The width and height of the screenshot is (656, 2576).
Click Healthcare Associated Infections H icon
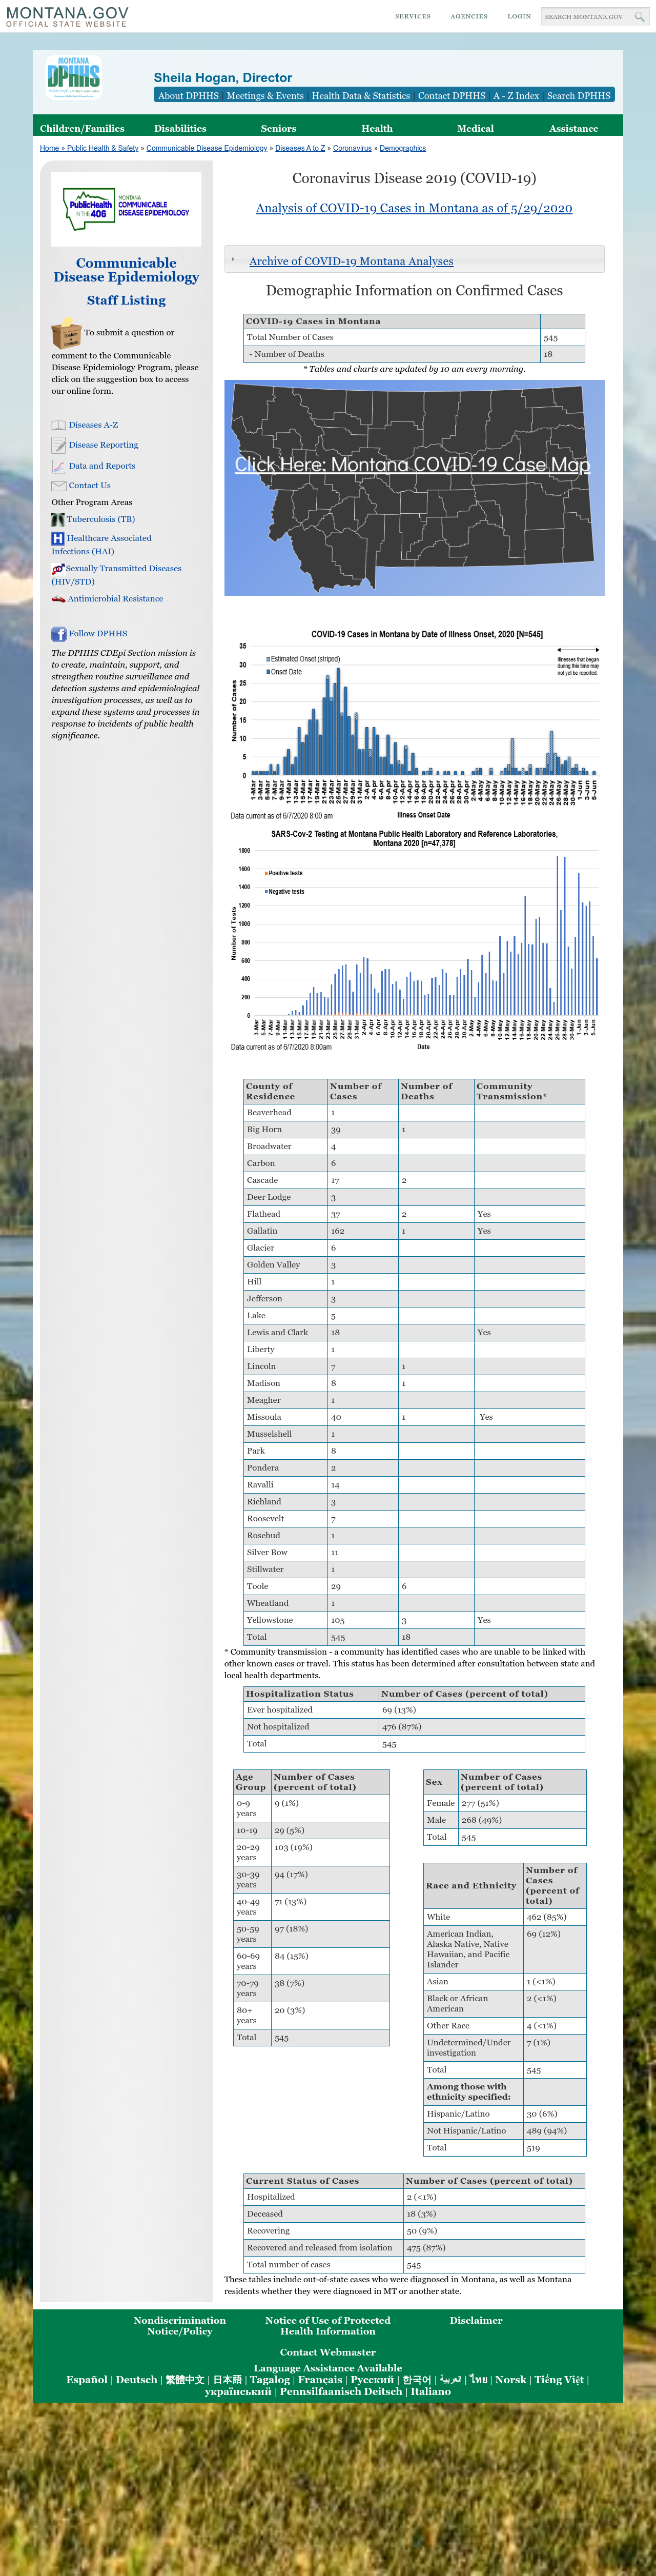tap(58, 538)
